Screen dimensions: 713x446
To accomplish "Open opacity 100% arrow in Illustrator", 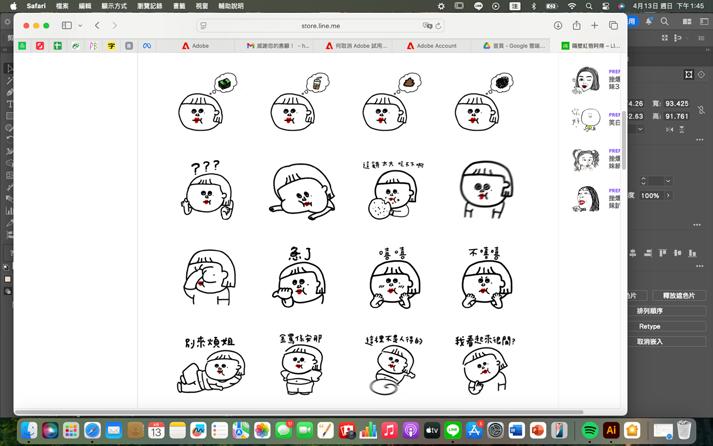I will (x=668, y=195).
